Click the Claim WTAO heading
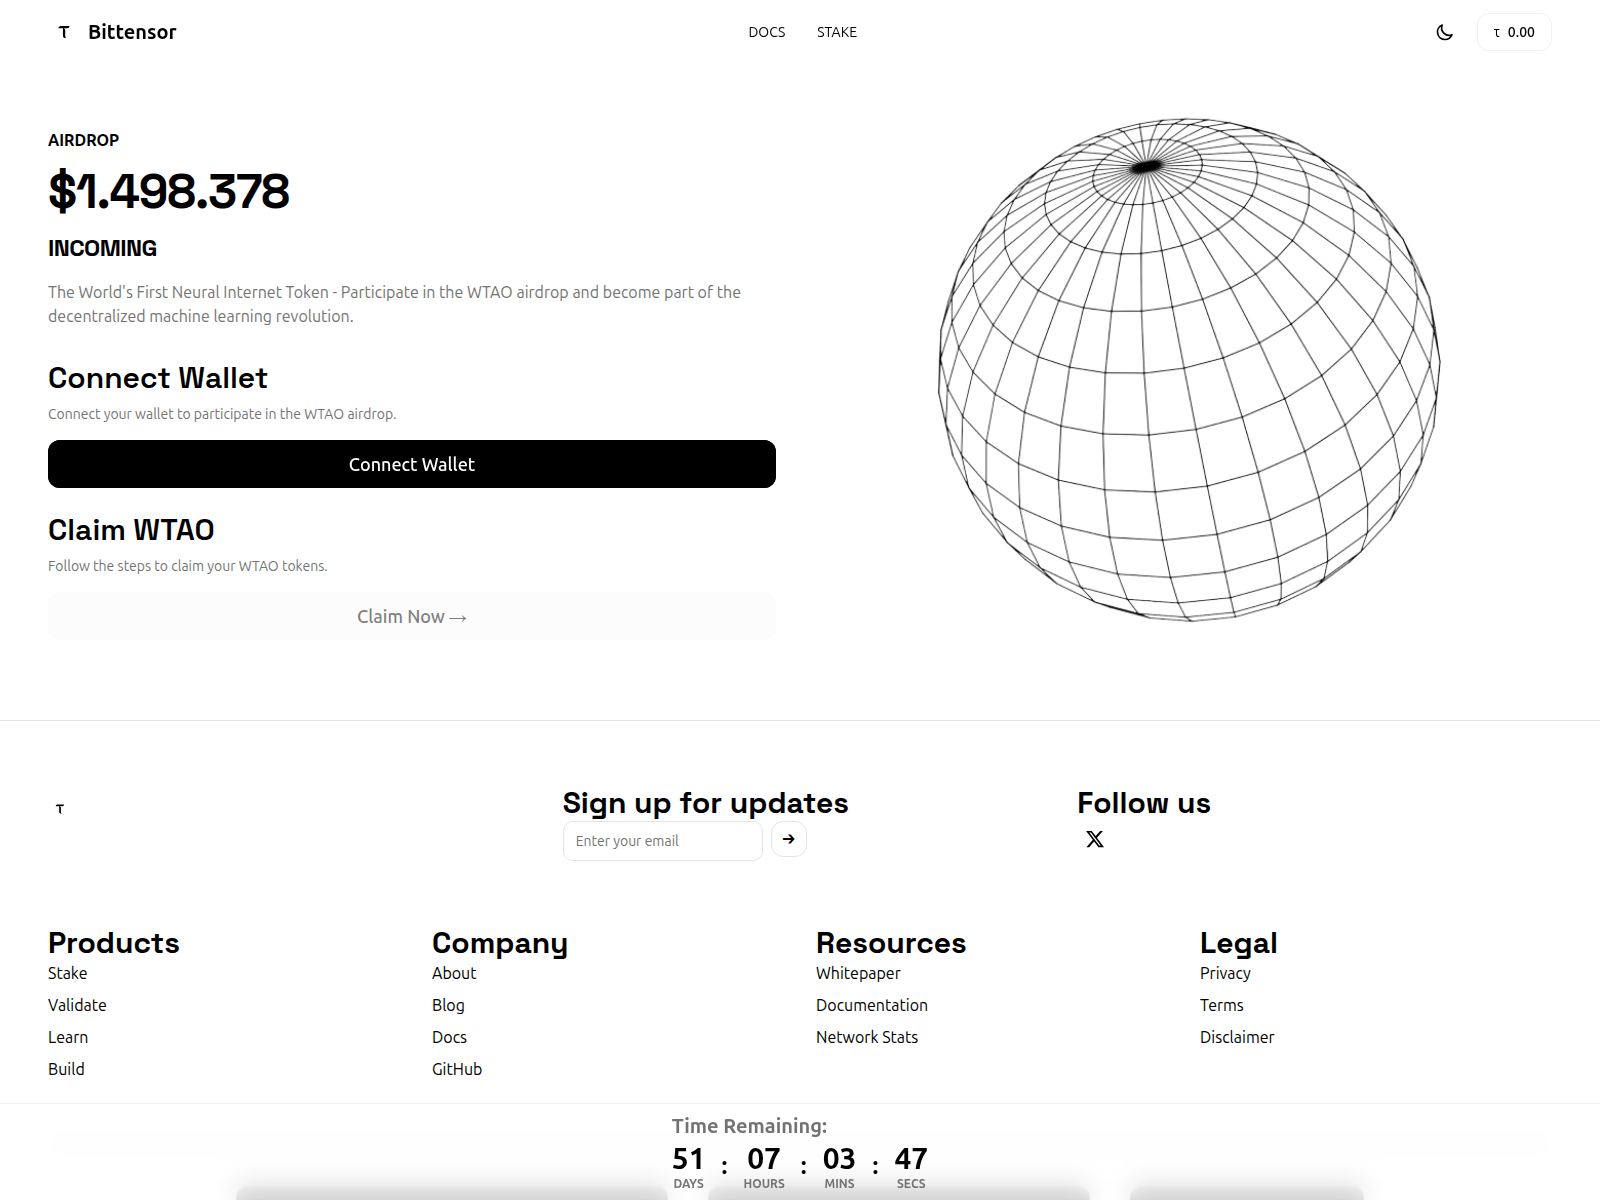The width and height of the screenshot is (1600, 1200). click(x=131, y=530)
